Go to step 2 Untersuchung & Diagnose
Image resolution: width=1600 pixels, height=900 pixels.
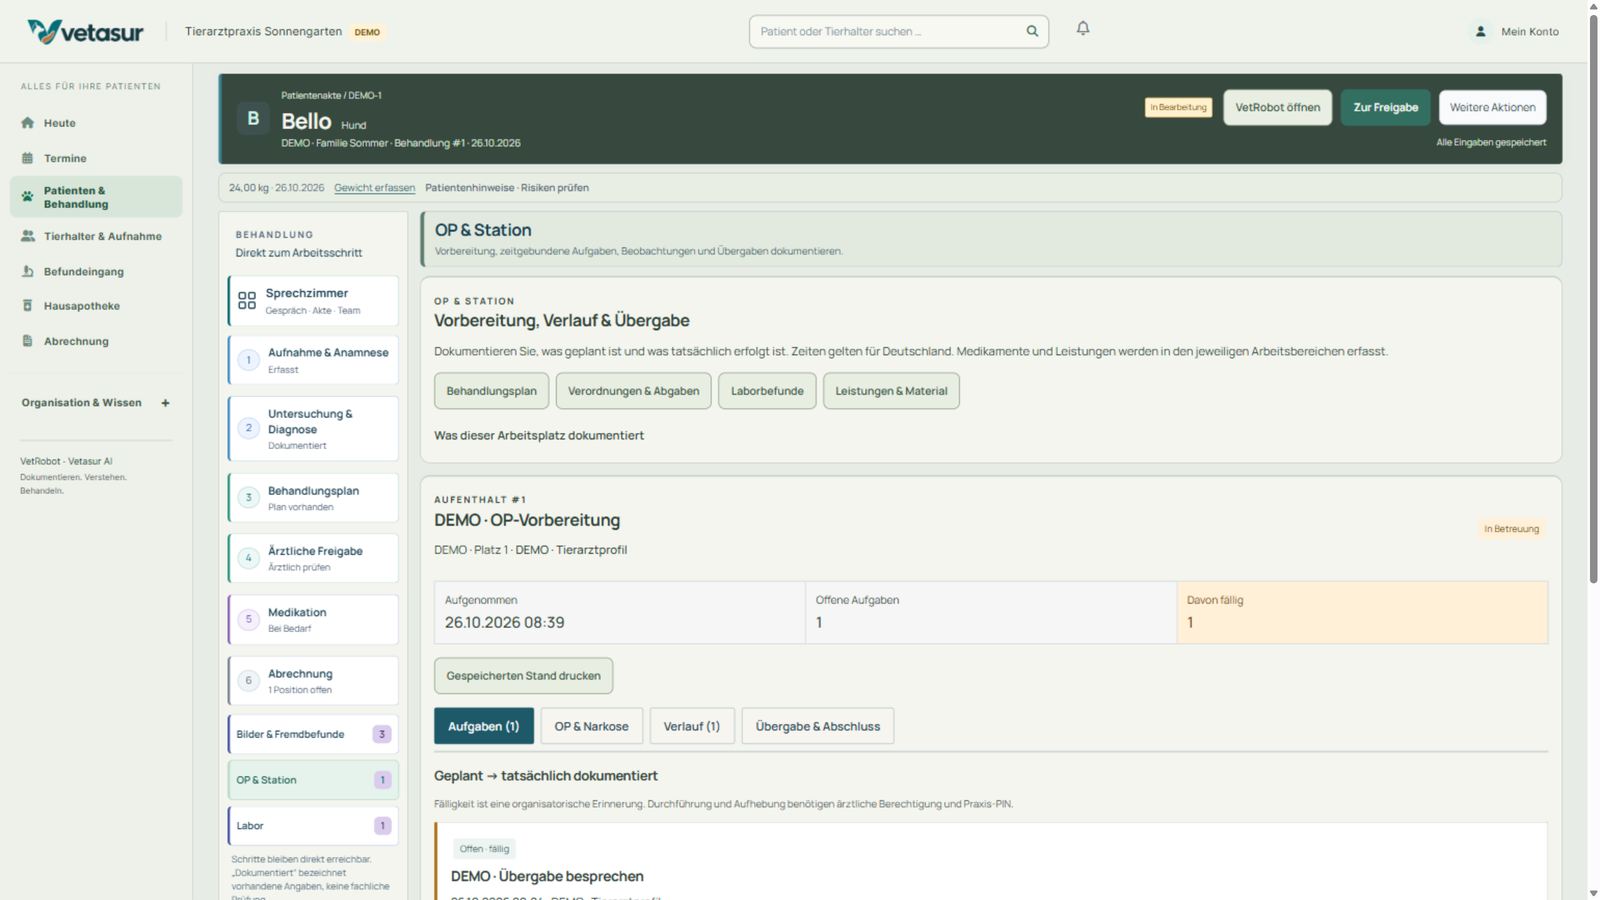313,429
